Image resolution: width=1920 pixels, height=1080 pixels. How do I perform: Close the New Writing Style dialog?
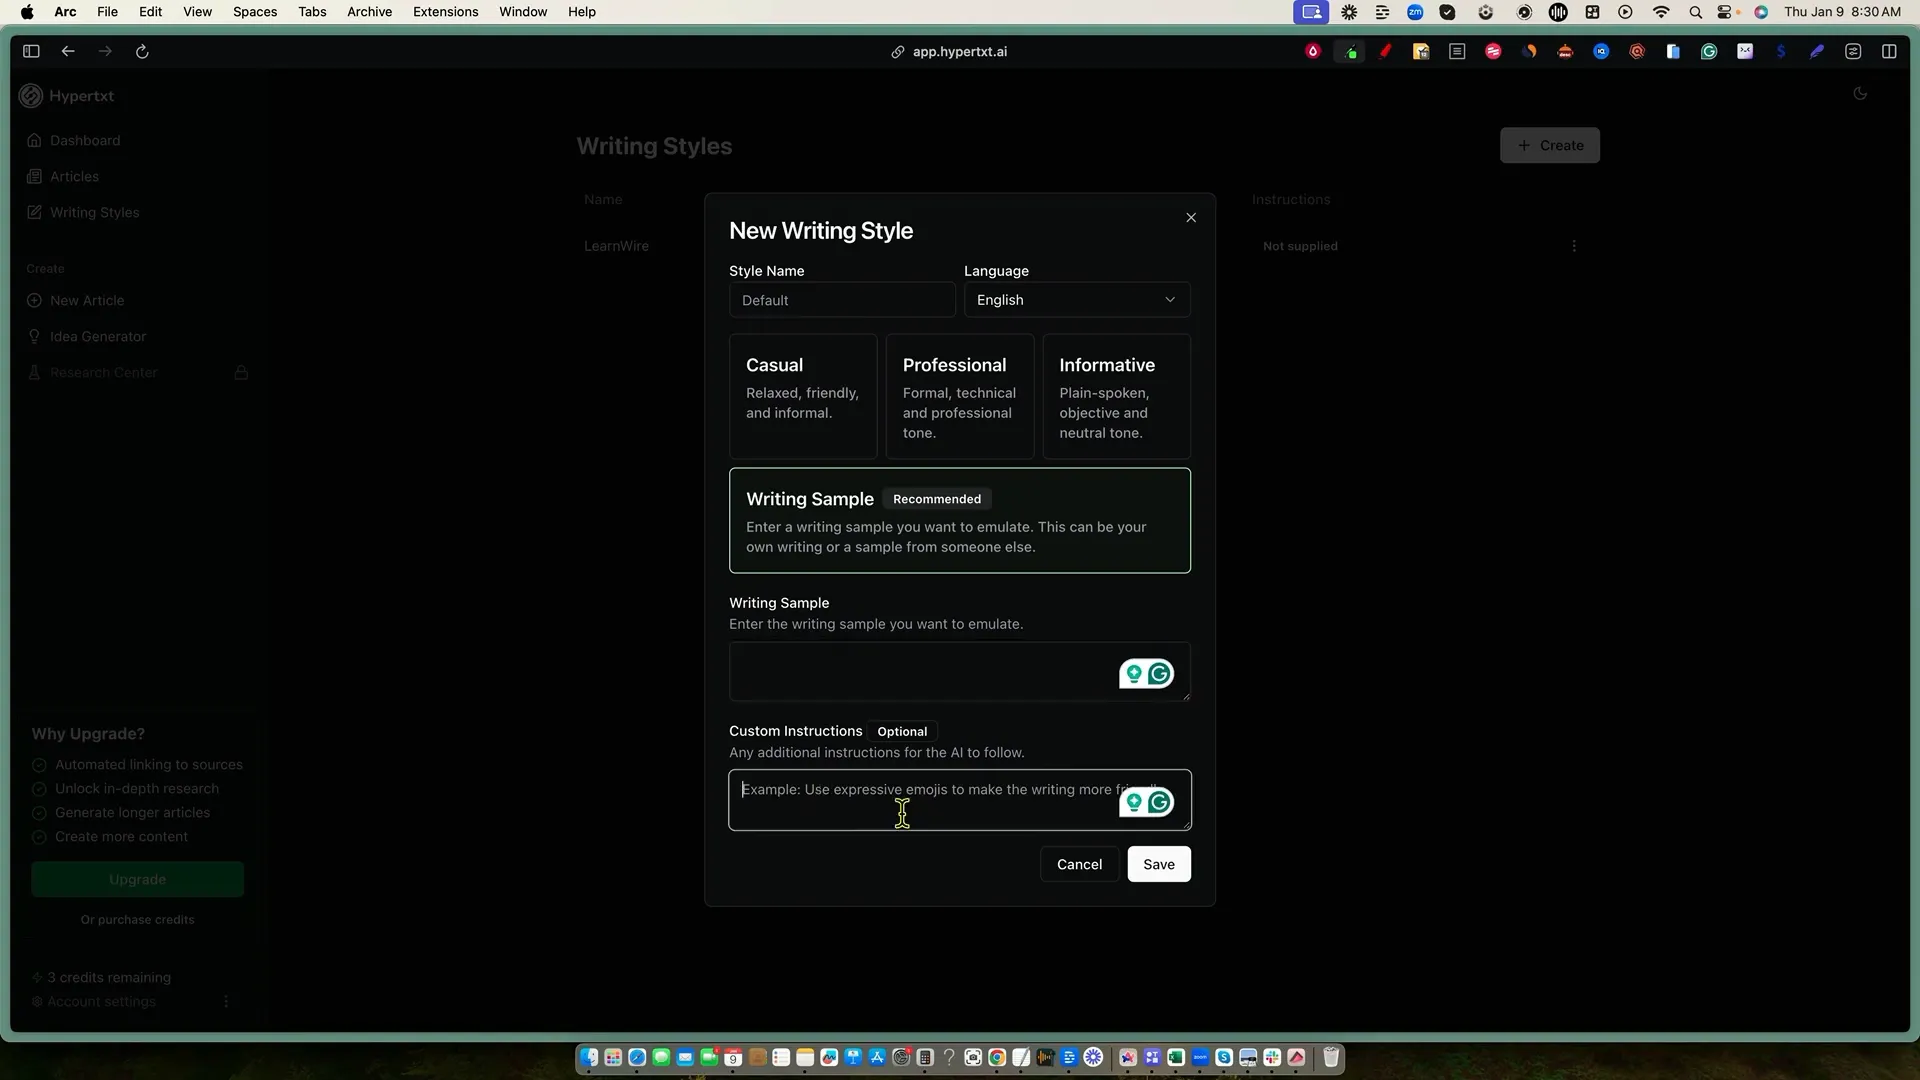click(1191, 218)
